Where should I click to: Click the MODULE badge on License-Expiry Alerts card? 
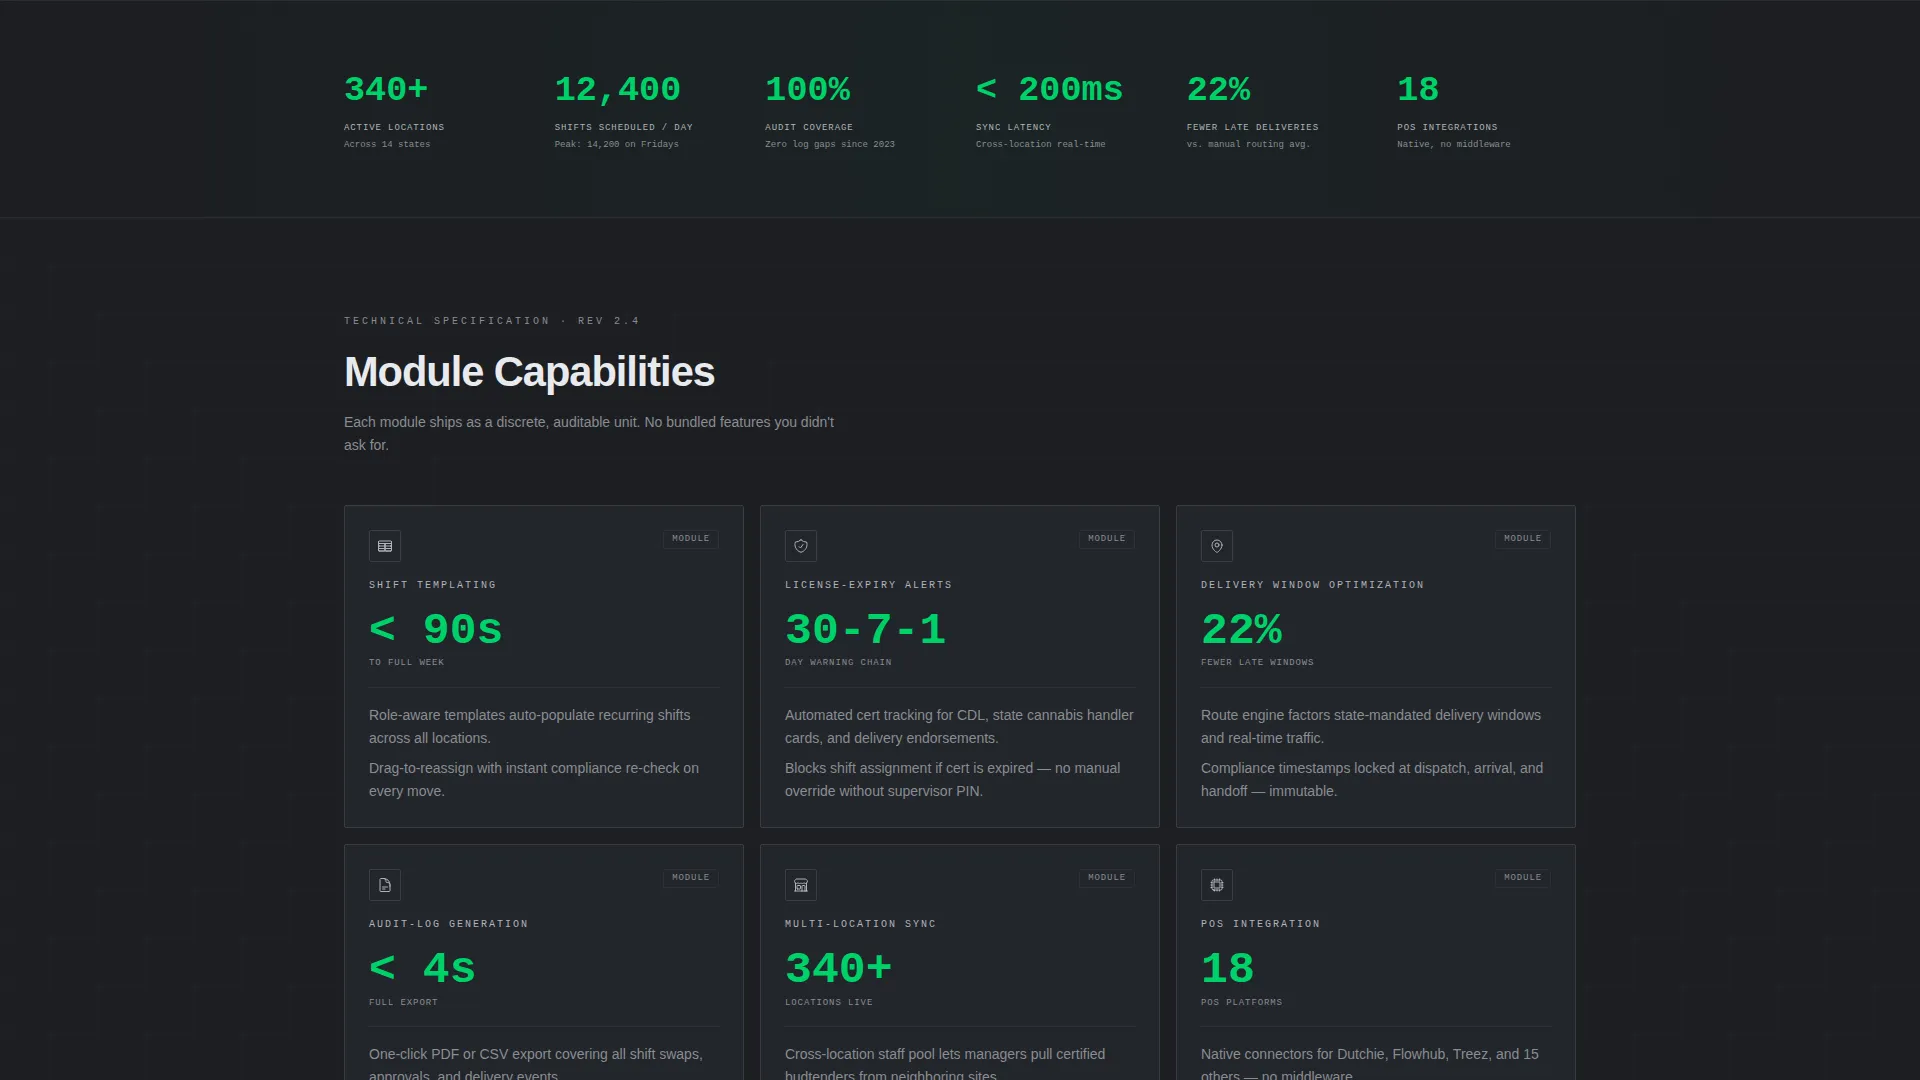1107,539
